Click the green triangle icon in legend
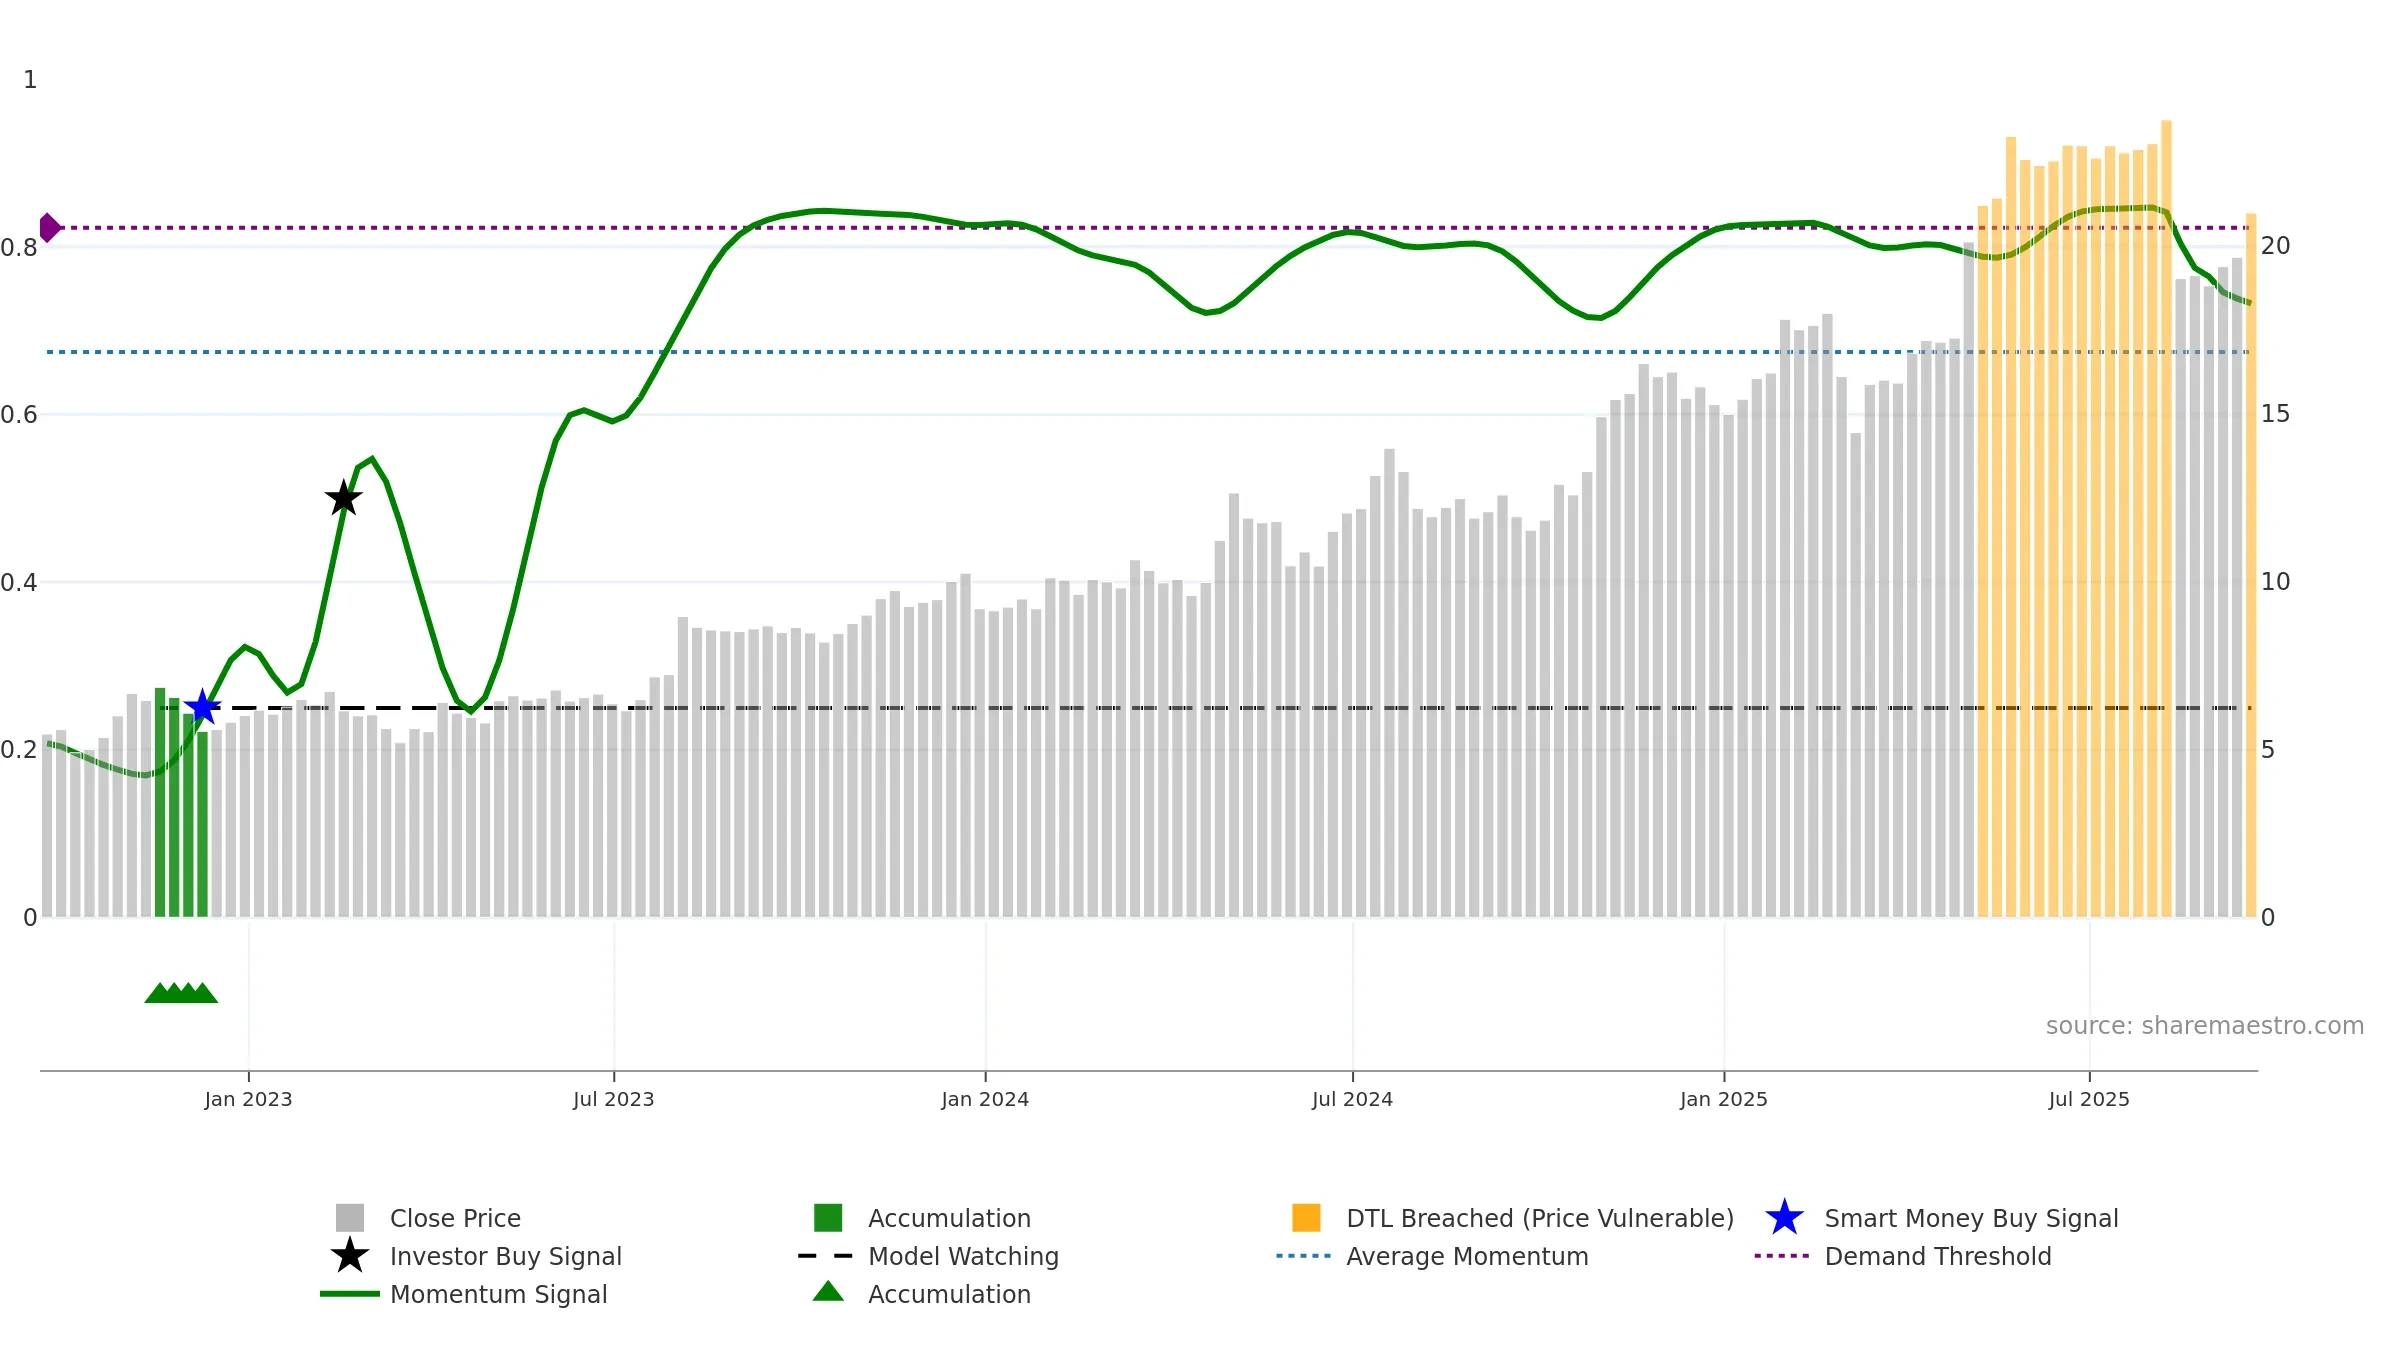 tap(828, 1292)
